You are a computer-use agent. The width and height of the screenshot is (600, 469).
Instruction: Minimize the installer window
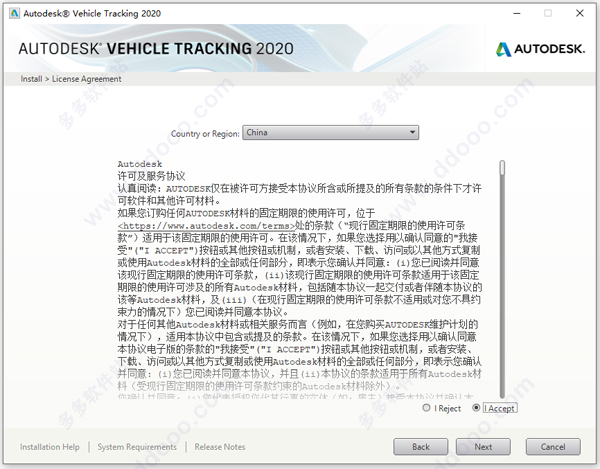tap(517, 13)
